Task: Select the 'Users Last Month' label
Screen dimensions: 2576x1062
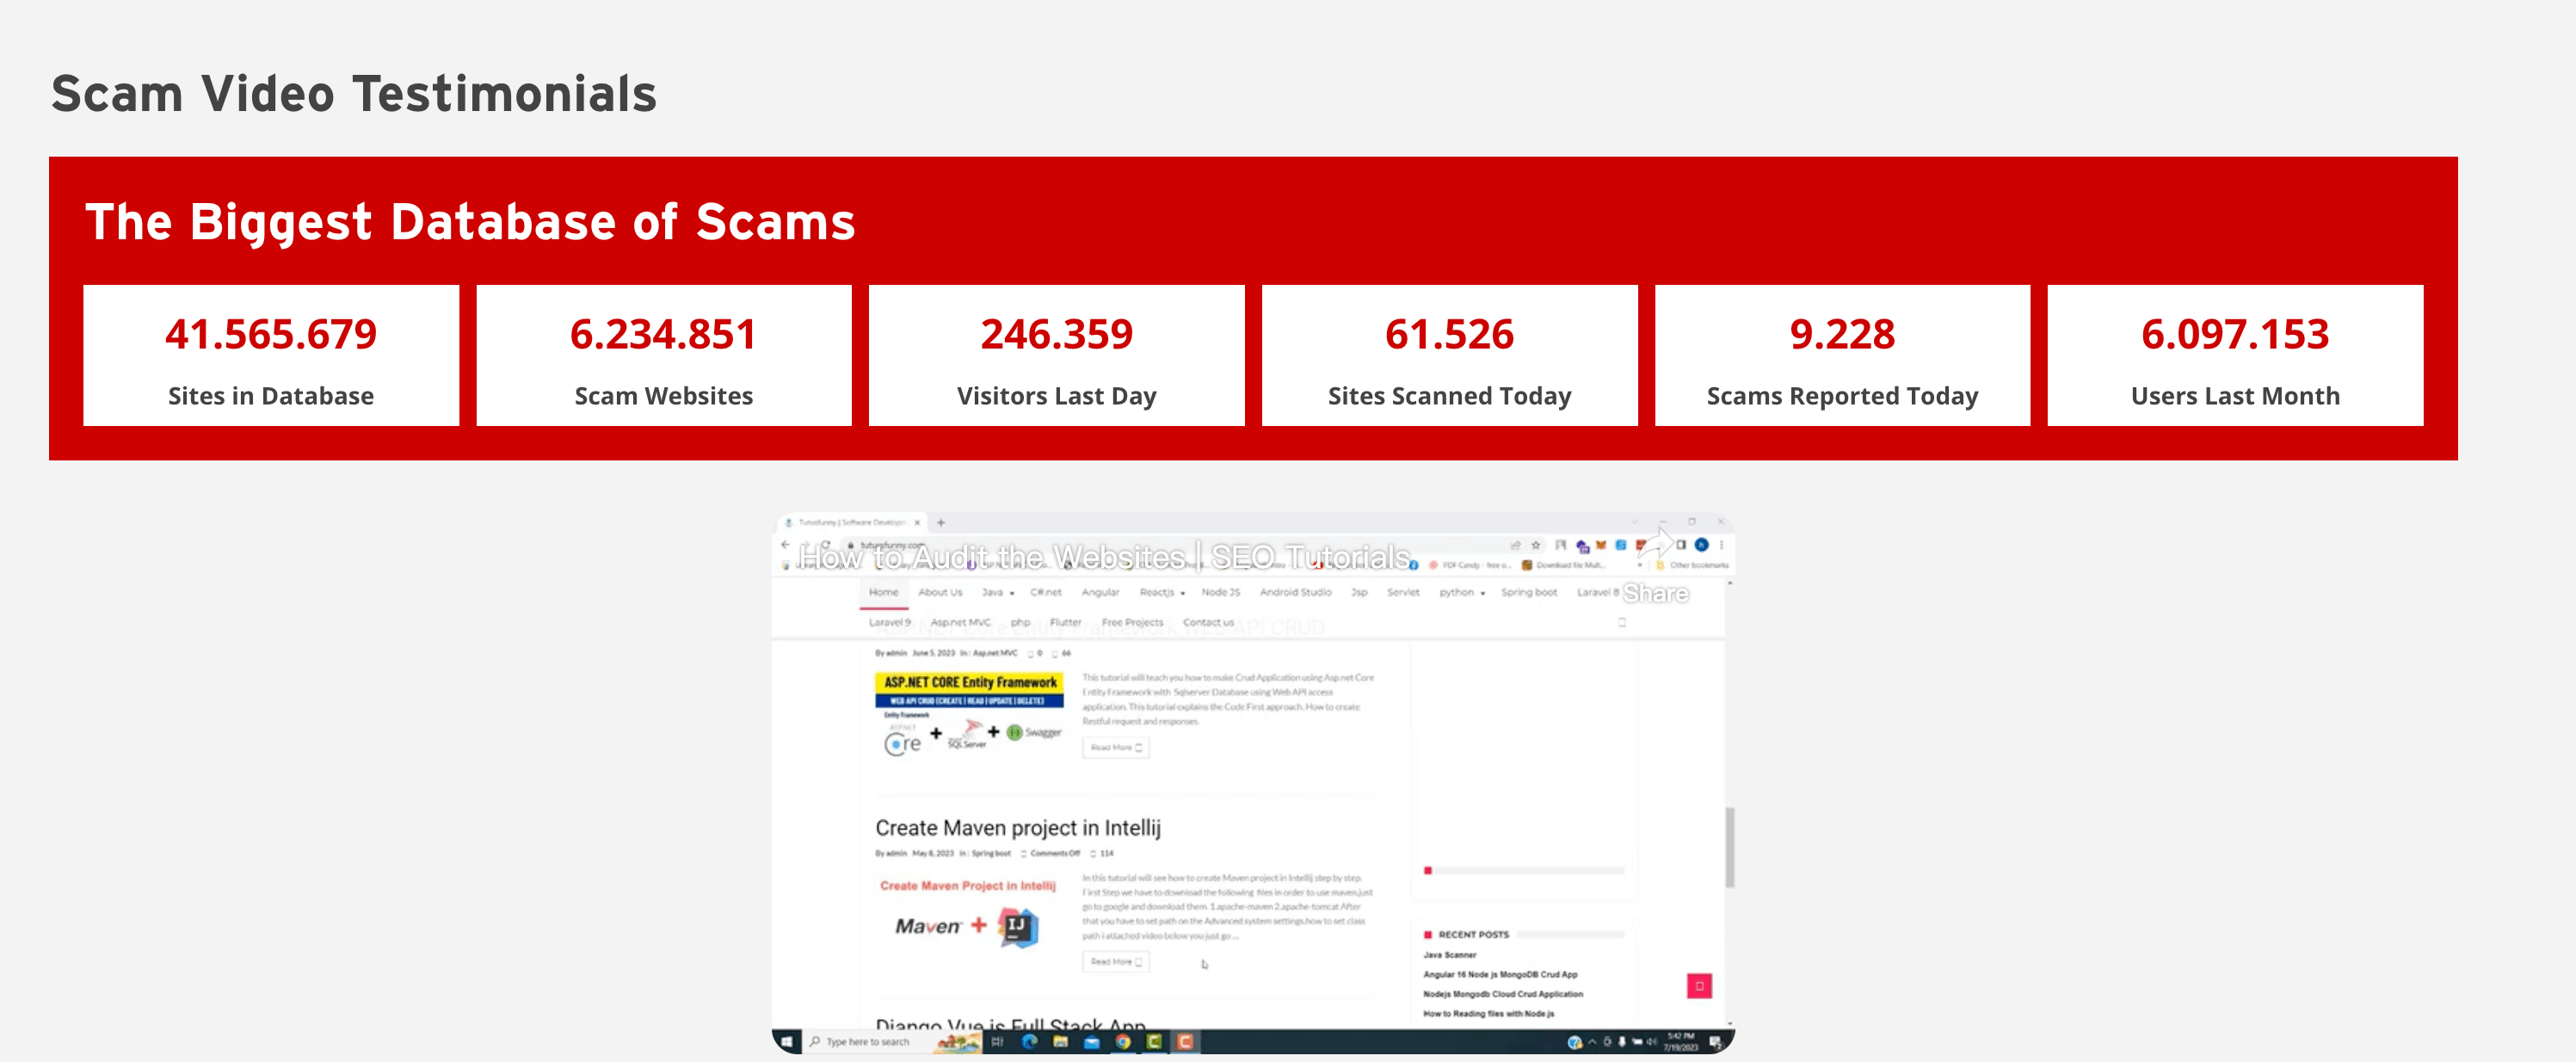Action: pyautogui.click(x=2236, y=396)
